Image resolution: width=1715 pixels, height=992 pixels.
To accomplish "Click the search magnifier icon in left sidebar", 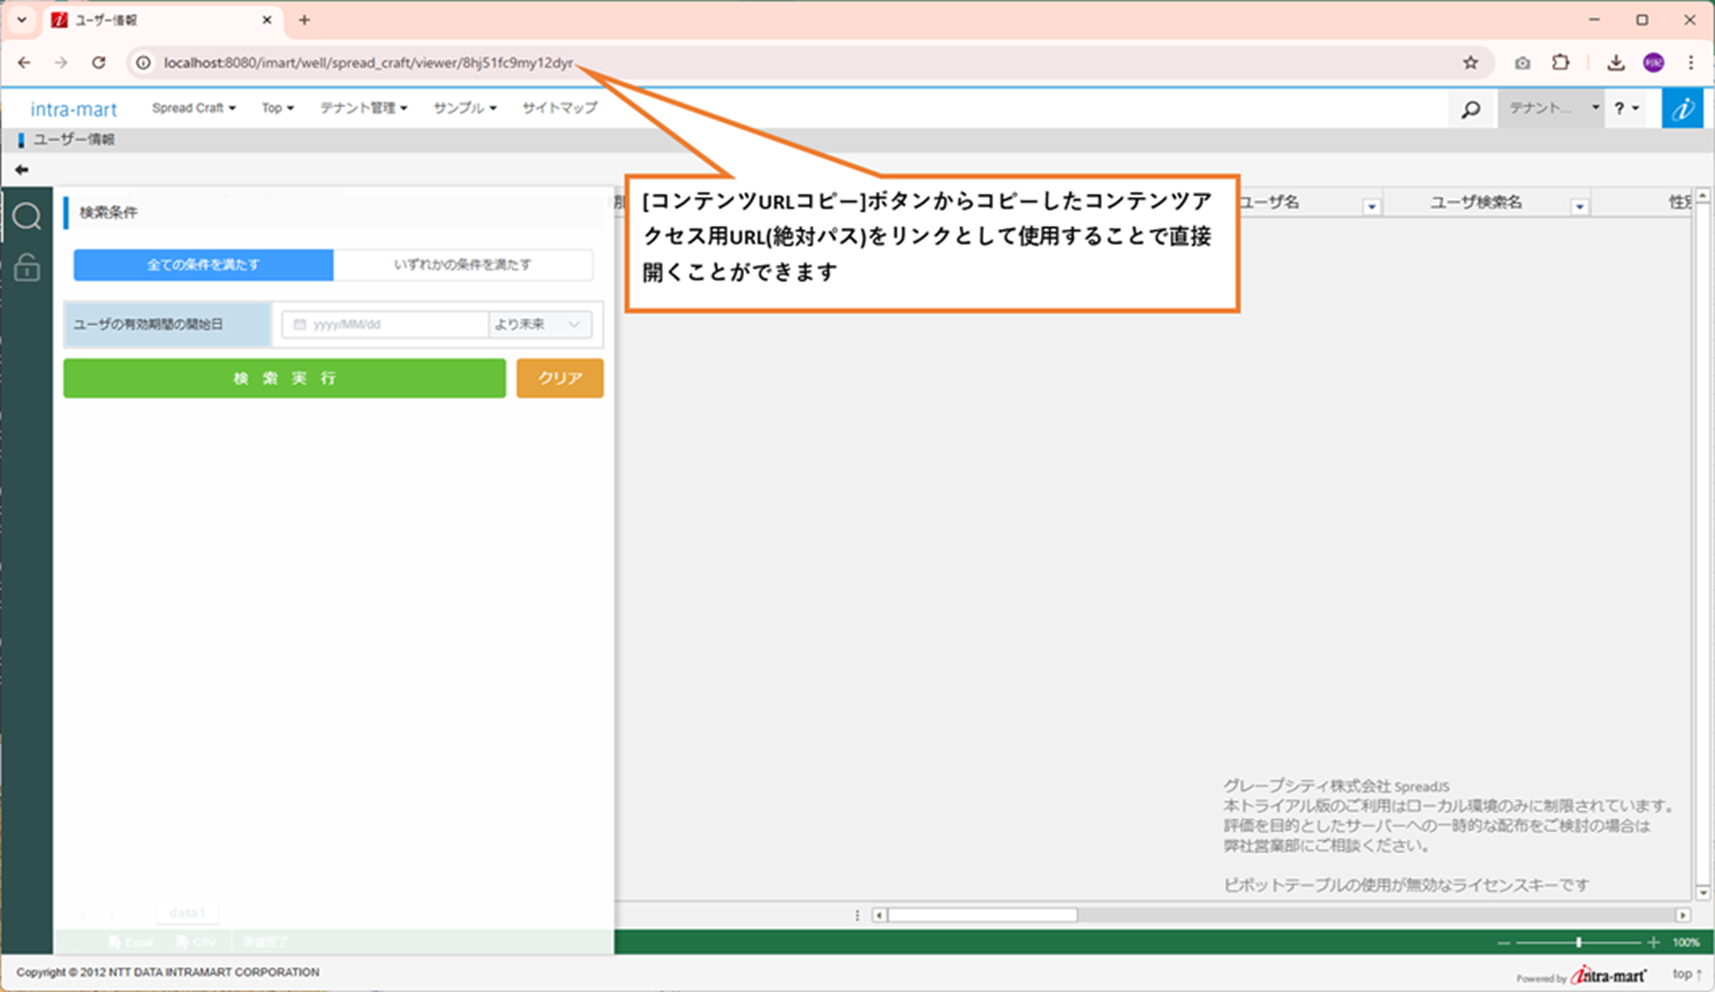I will click(27, 216).
